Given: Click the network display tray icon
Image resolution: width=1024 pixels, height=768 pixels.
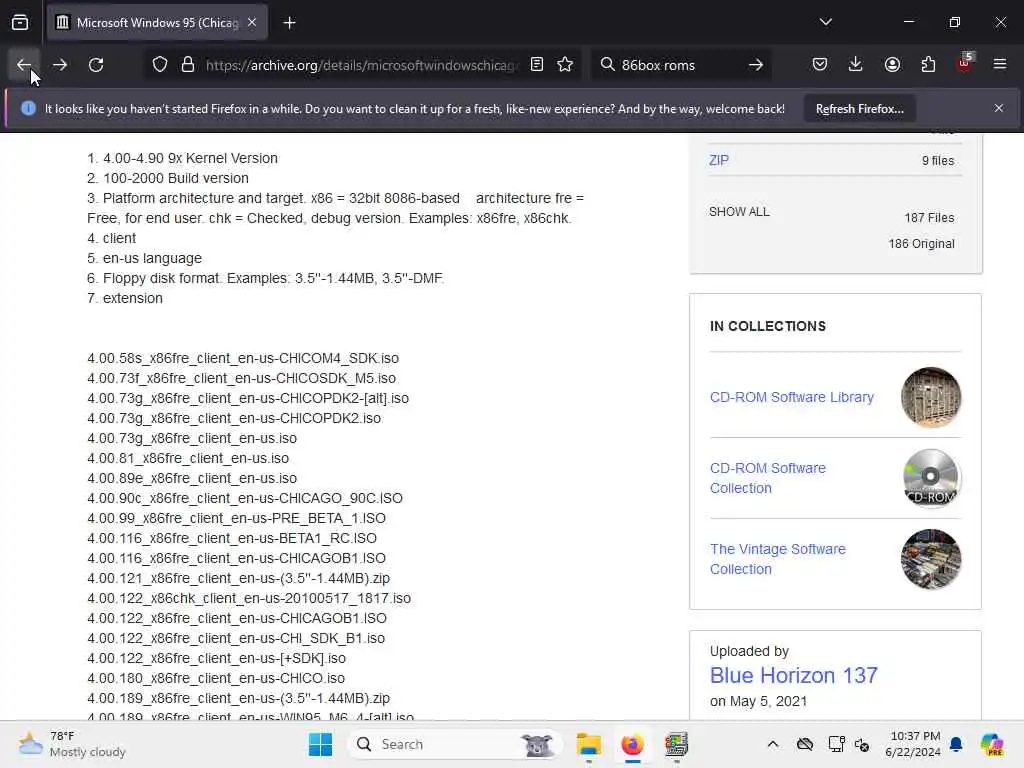Looking at the screenshot, I should [835, 744].
